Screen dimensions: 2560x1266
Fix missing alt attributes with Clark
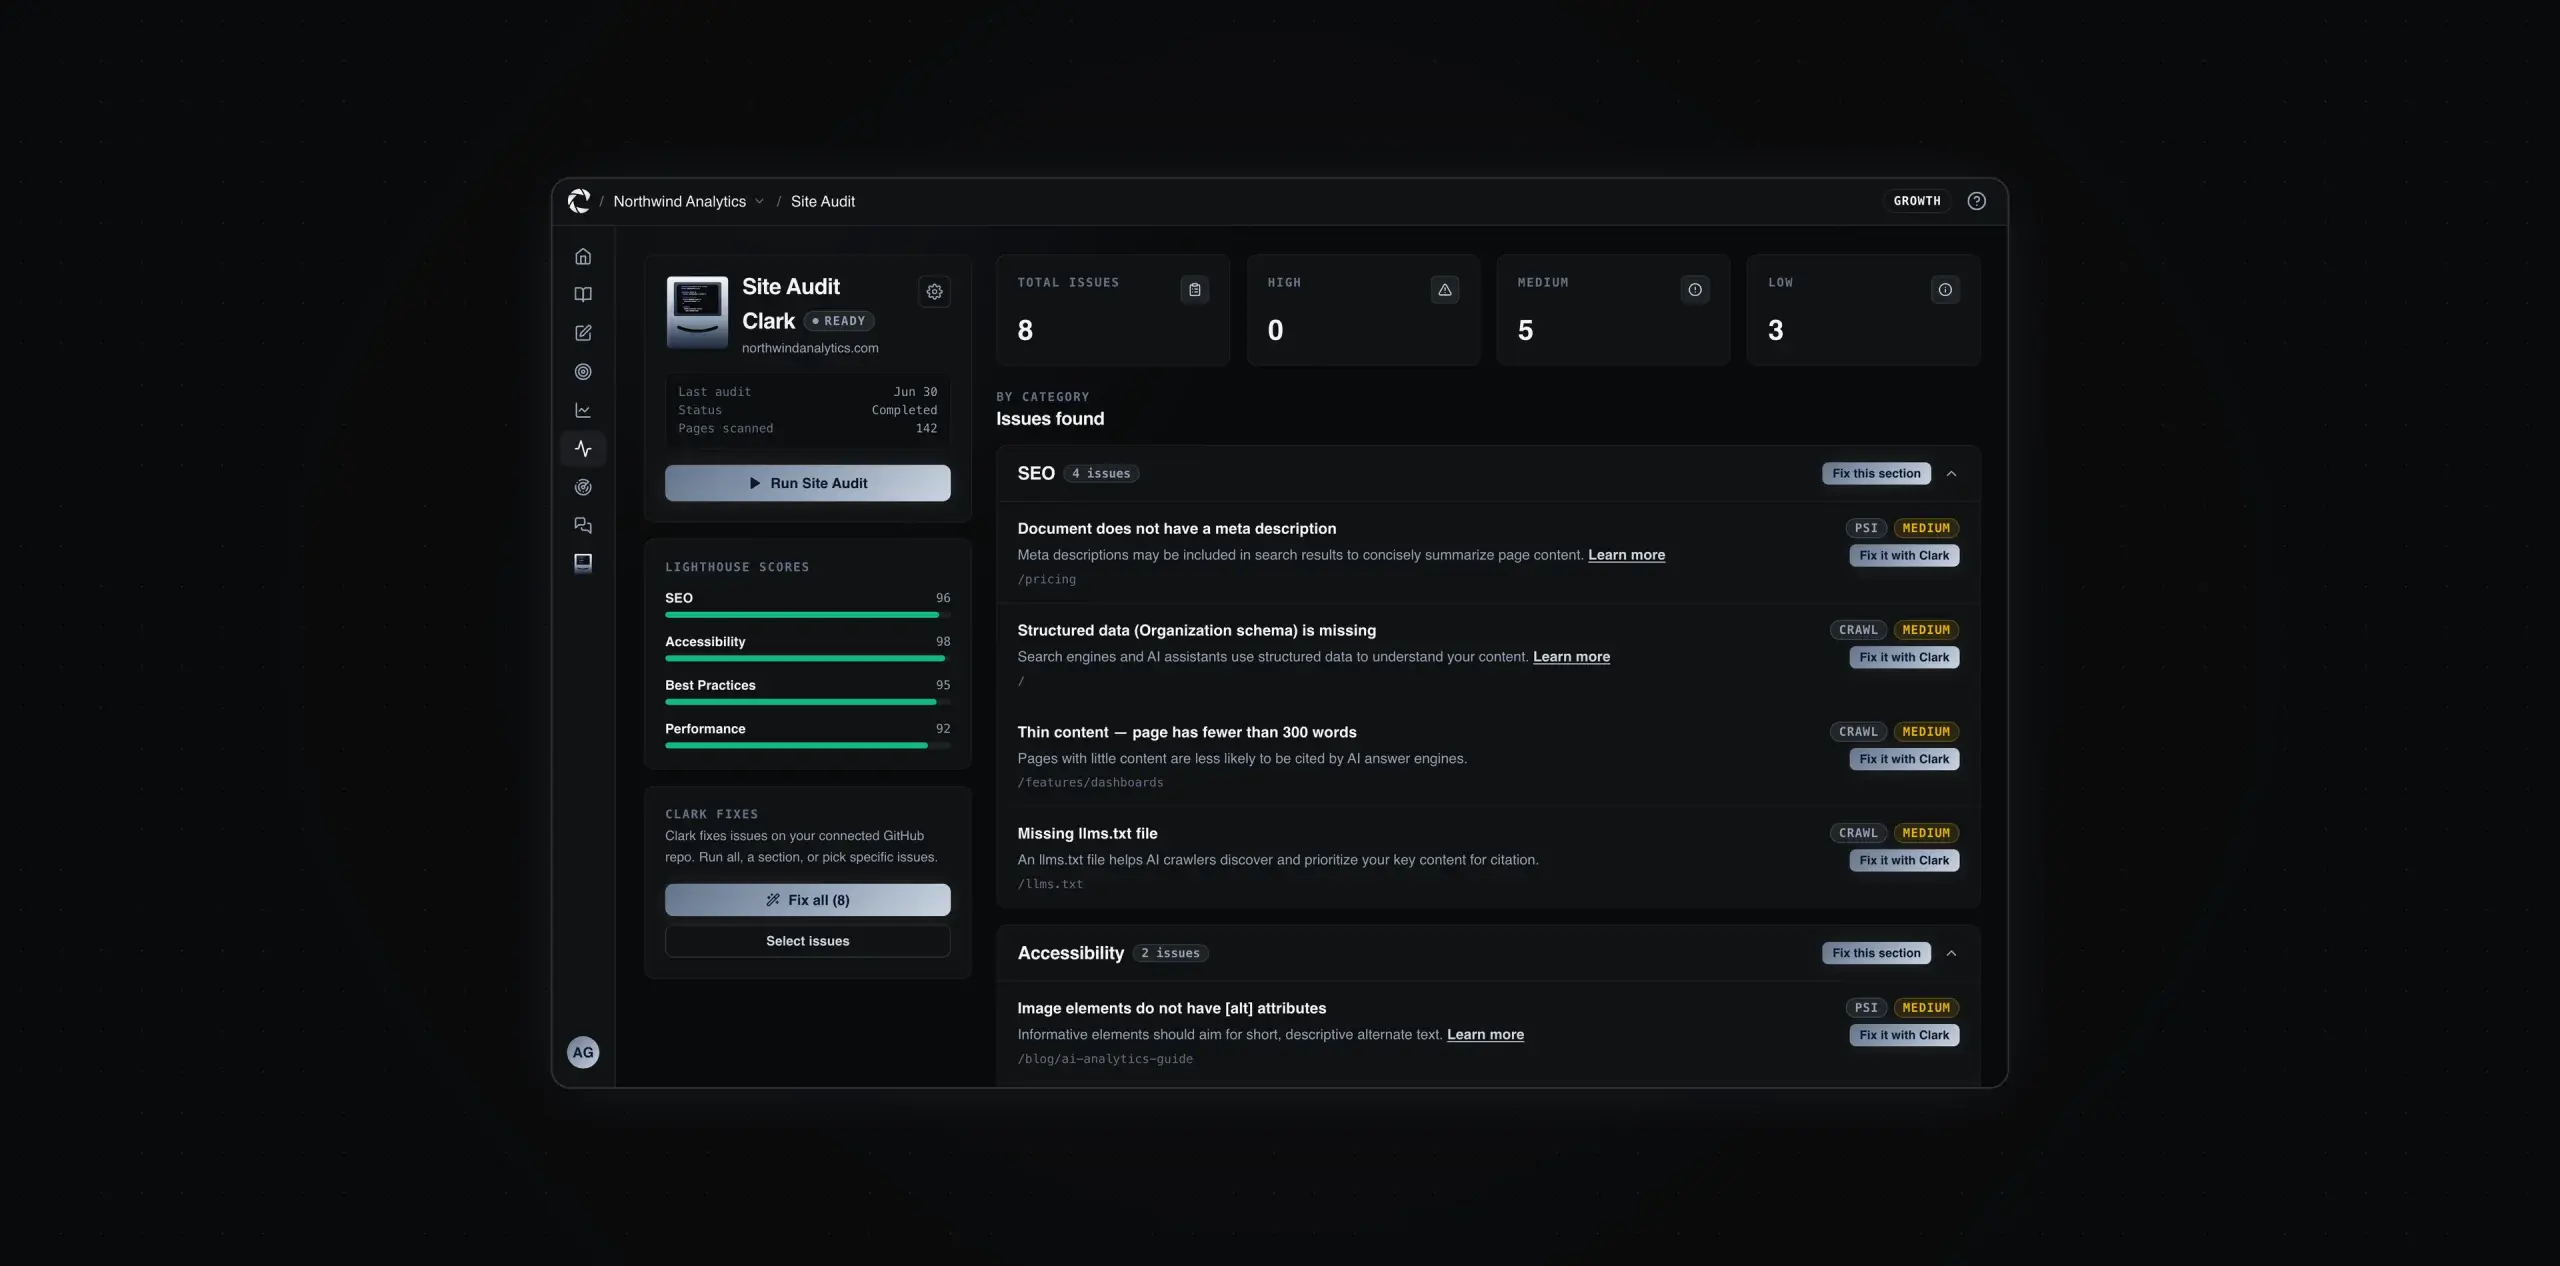coord(1904,1036)
